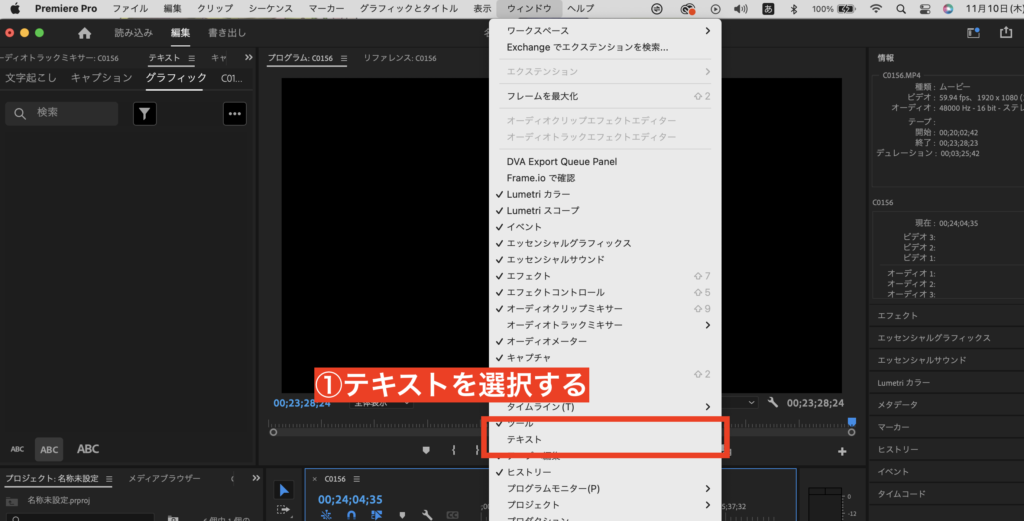The height and width of the screenshot is (521, 1024).
Task: Click the share/export icon at top right
Action: tap(1005, 32)
